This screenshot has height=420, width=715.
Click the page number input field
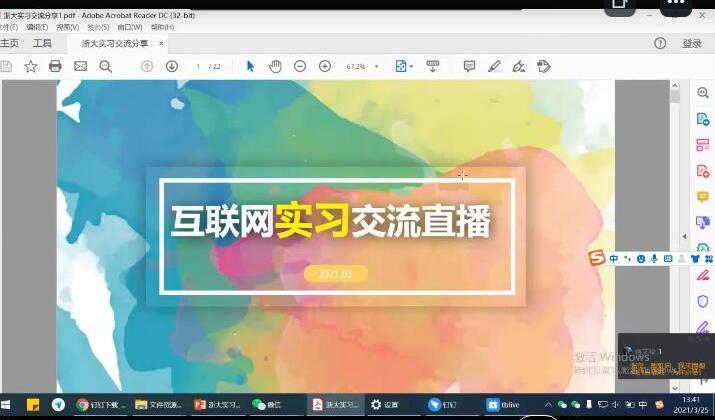click(200, 67)
